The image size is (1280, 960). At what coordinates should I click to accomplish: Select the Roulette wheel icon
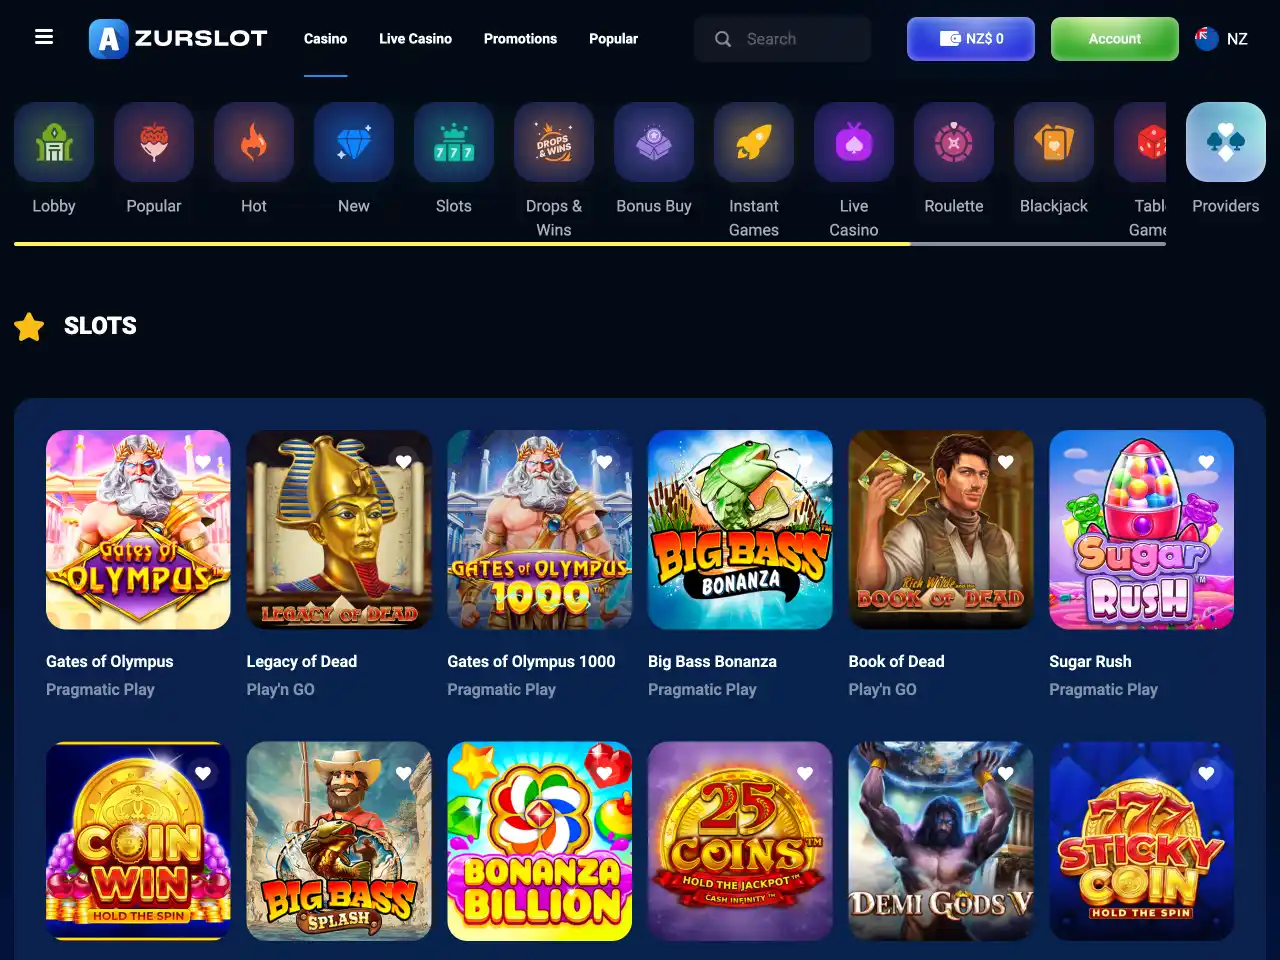tap(954, 142)
